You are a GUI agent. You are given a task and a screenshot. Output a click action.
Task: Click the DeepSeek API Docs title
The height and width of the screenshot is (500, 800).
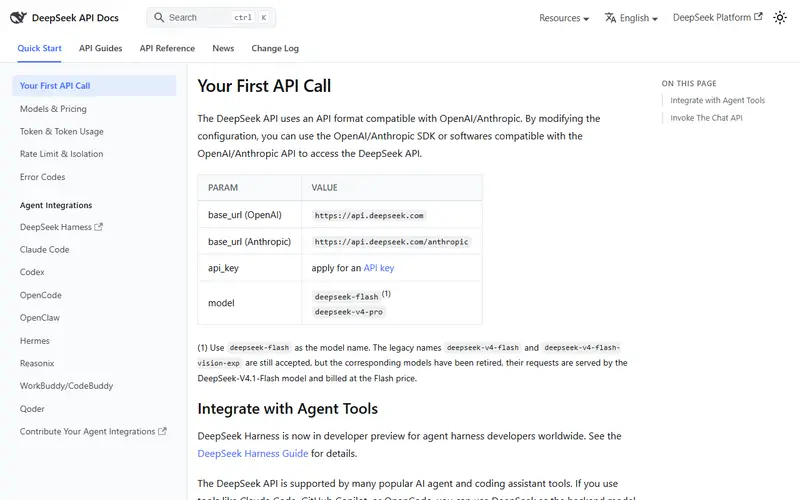(x=75, y=18)
